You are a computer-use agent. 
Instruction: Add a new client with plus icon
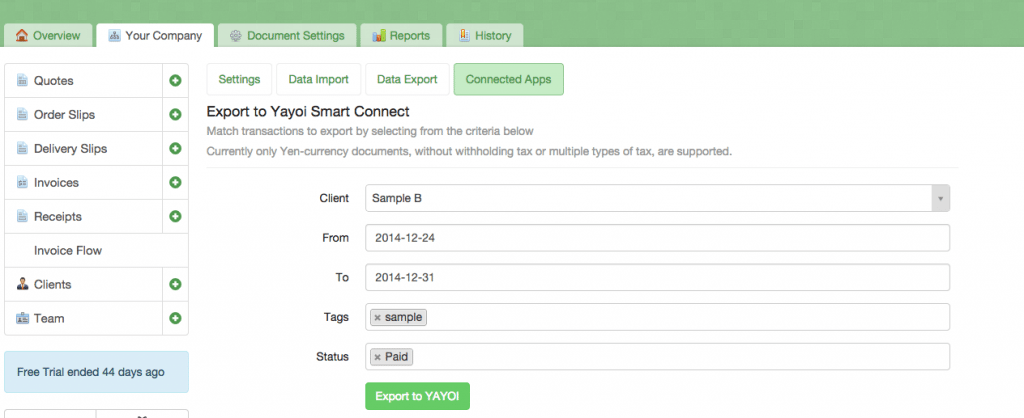click(x=175, y=285)
